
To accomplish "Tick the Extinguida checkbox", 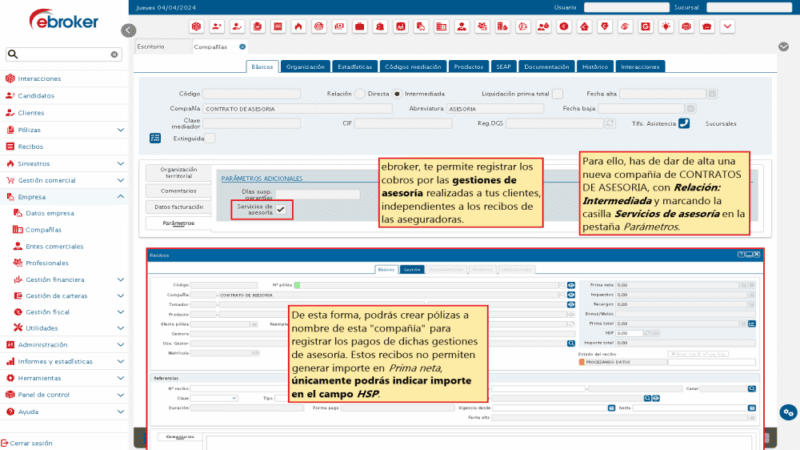I will point(208,138).
